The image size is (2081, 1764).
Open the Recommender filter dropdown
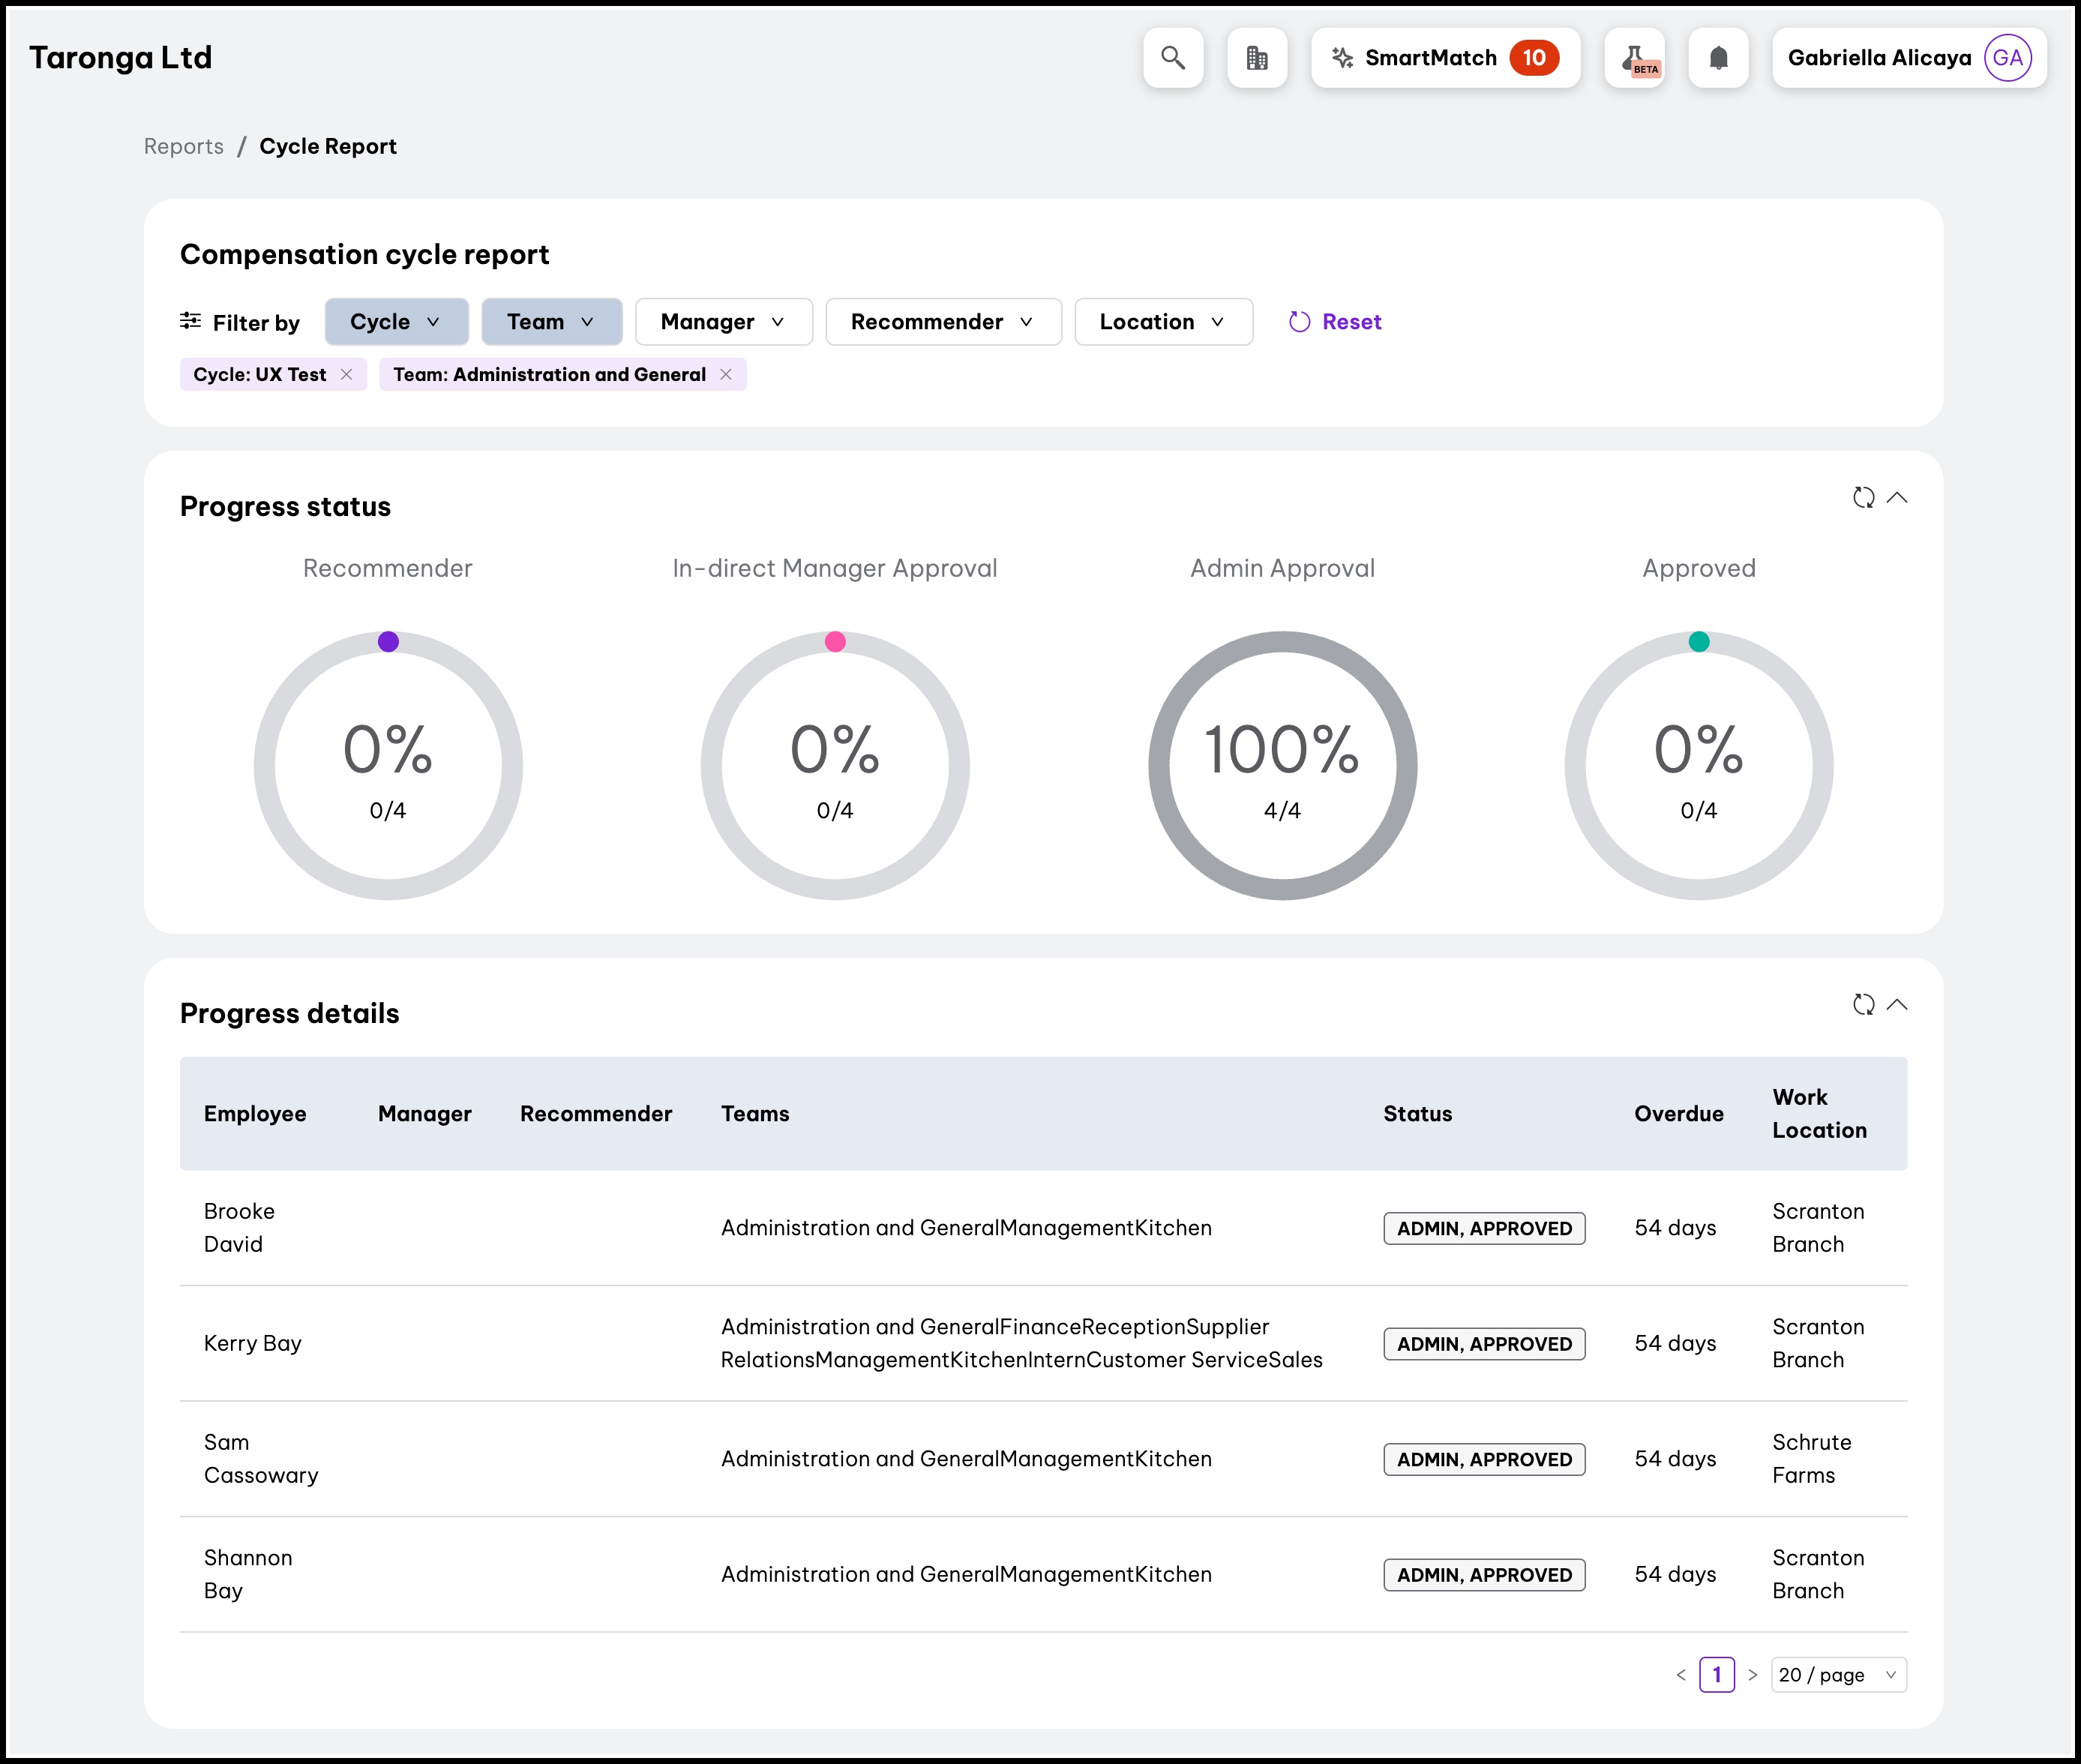point(942,322)
